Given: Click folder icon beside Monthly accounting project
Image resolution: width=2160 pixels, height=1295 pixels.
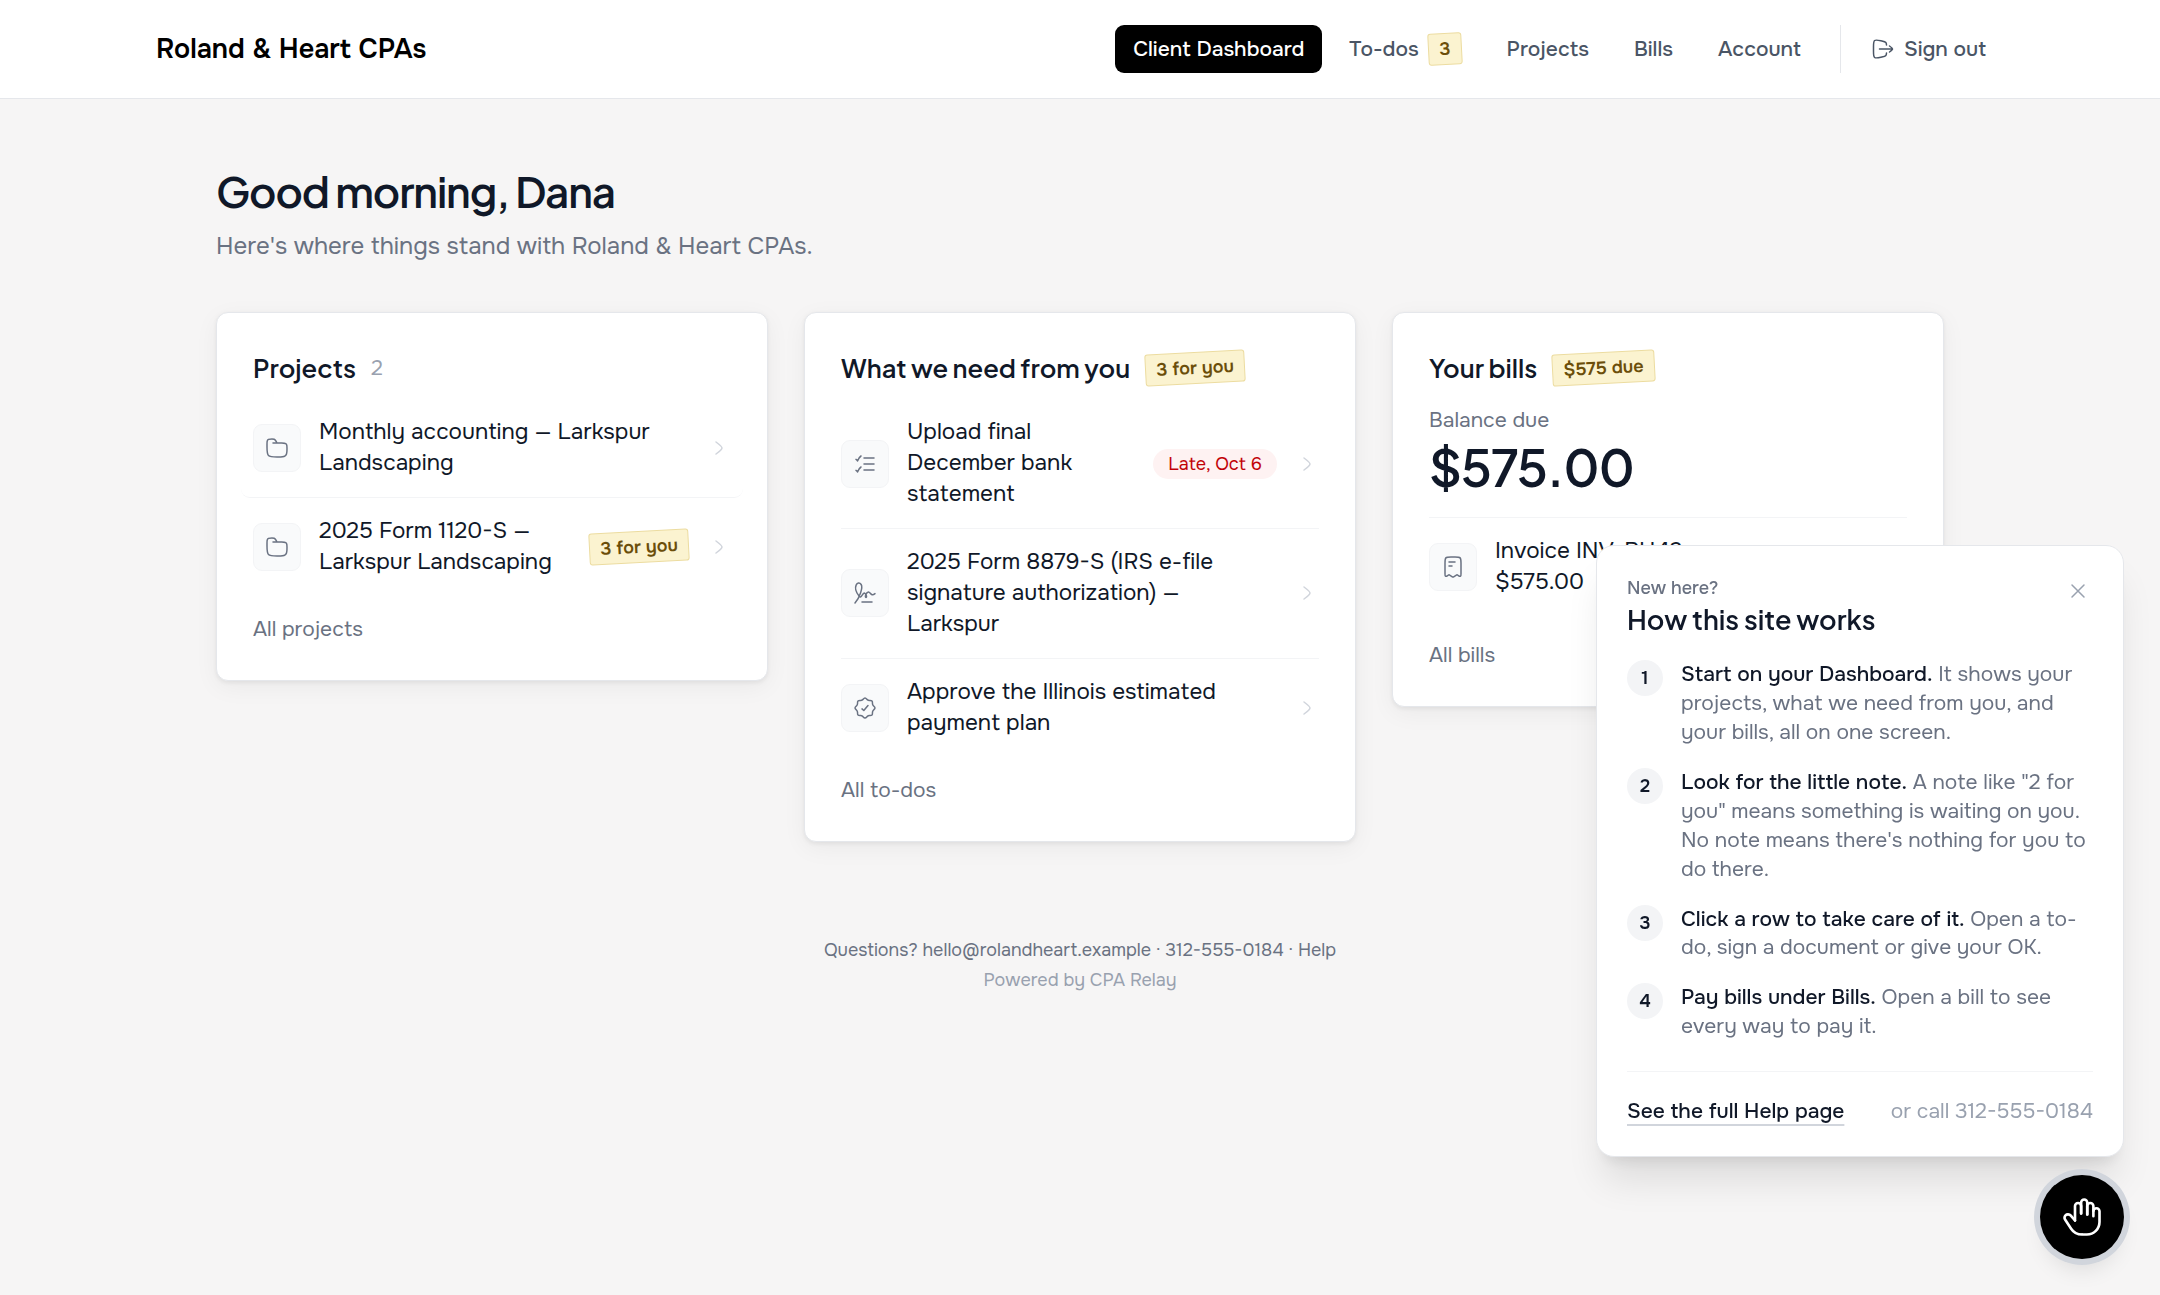Looking at the screenshot, I should (x=277, y=448).
